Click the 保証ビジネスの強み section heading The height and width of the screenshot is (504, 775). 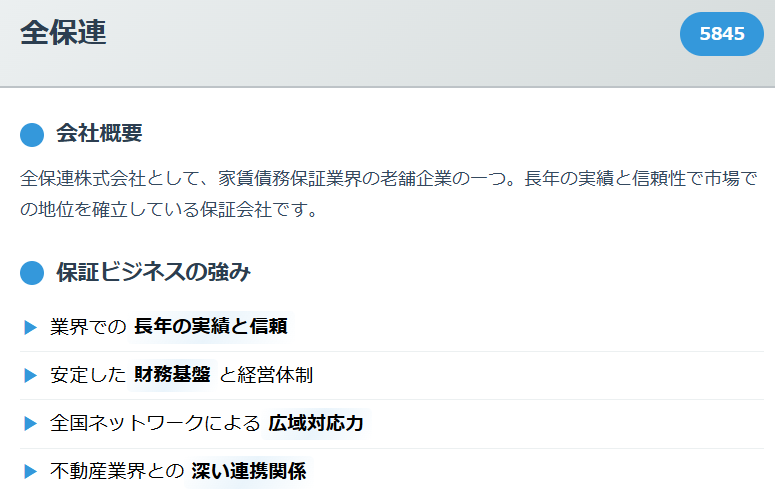click(x=154, y=272)
